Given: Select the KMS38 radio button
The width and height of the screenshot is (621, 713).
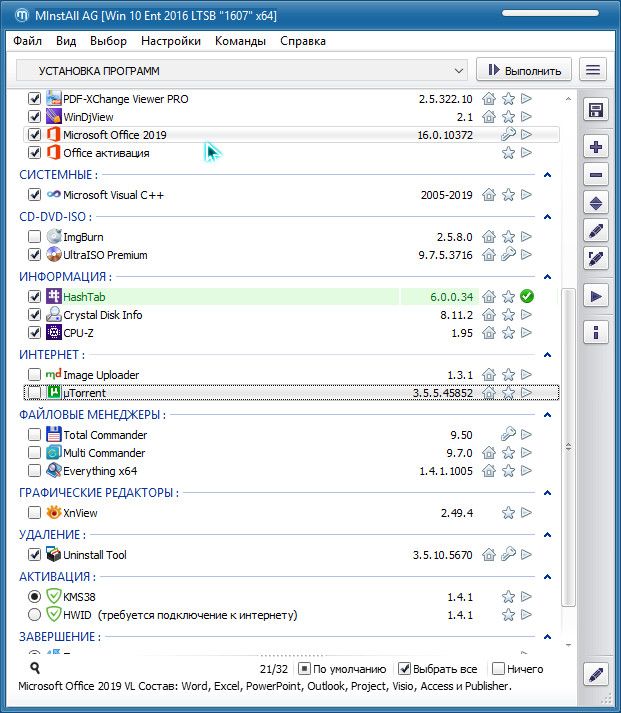Looking at the screenshot, I should [35, 597].
